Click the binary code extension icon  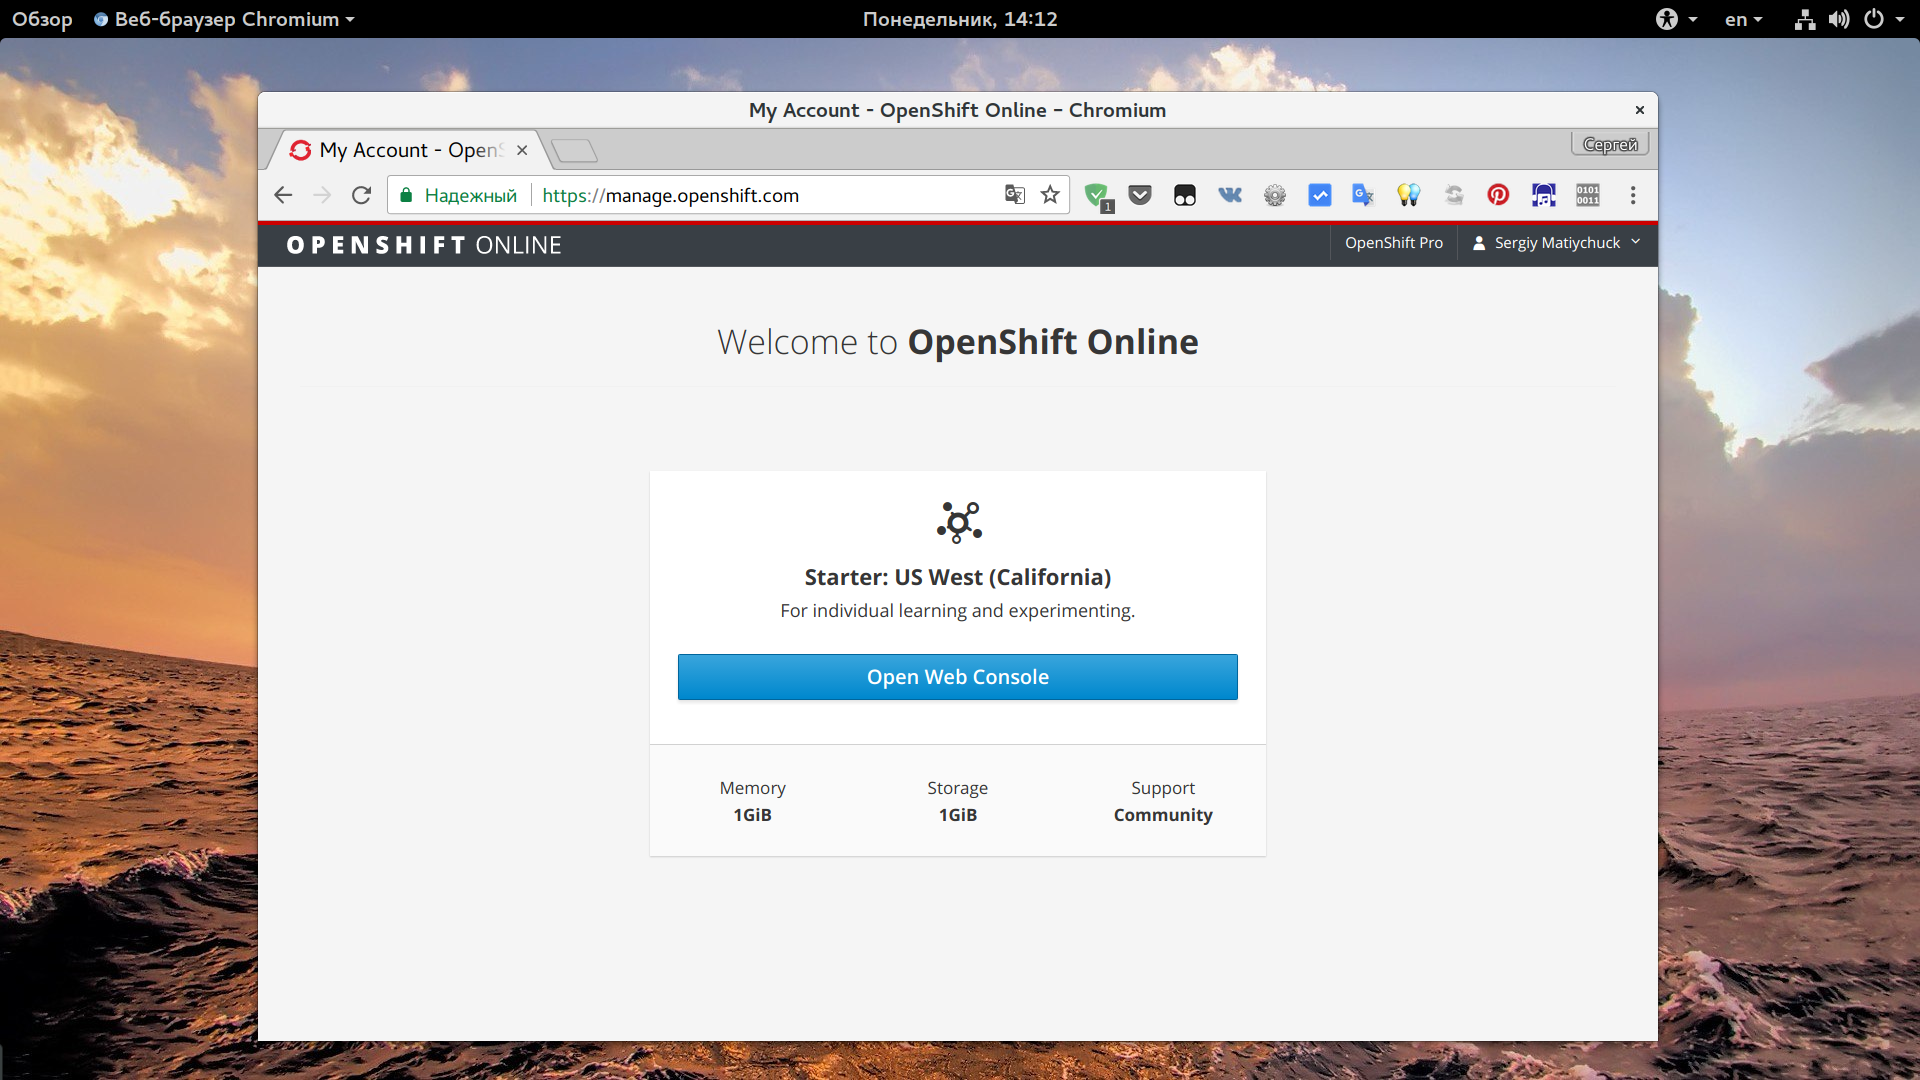point(1588,195)
